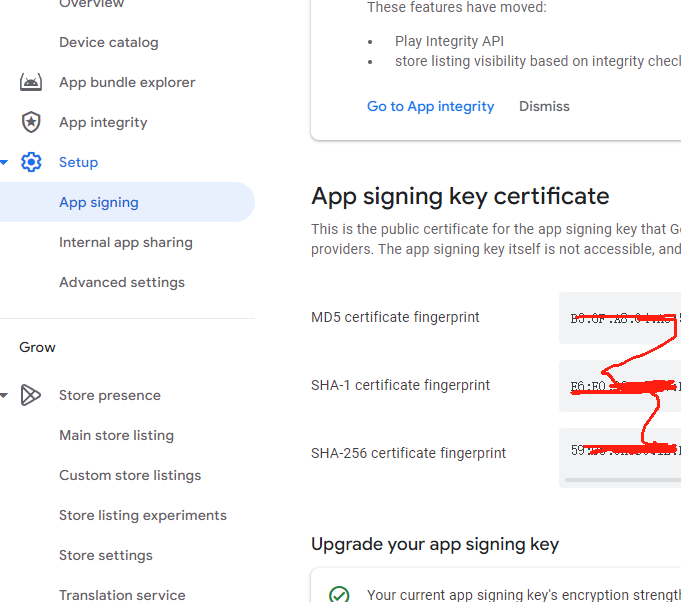Collapse the Store presence section arrow

[4, 395]
